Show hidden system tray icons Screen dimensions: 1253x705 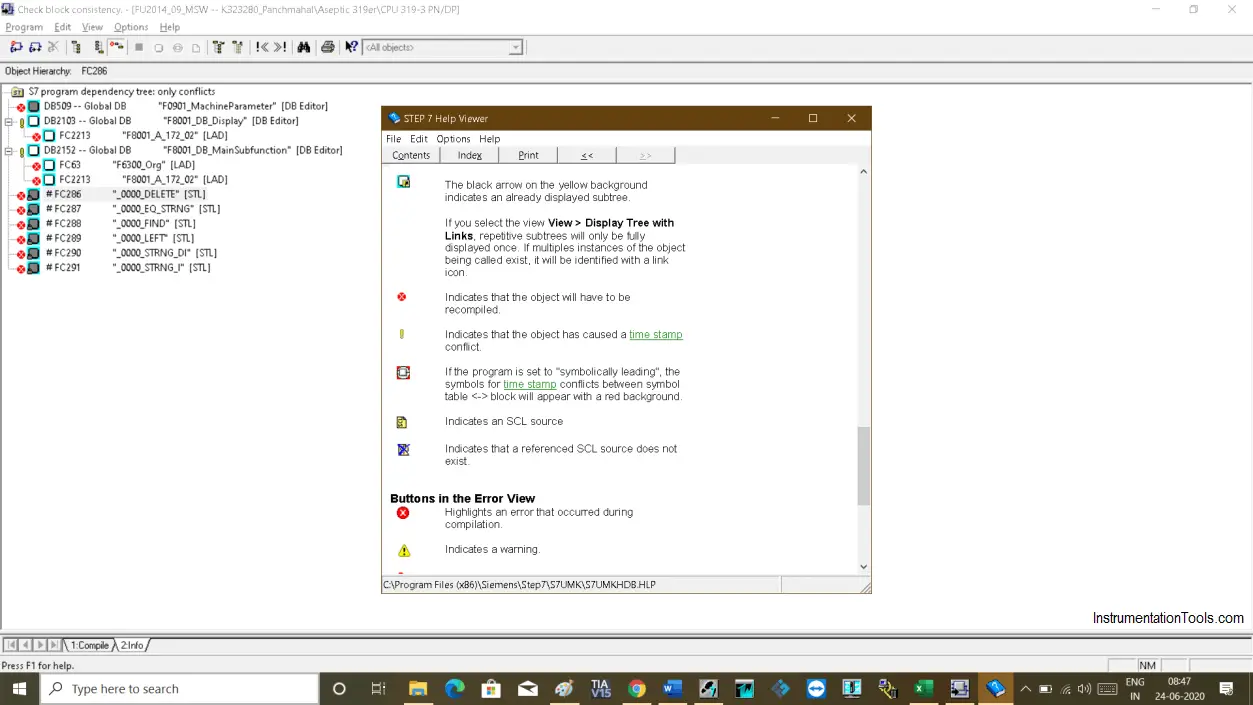pos(1025,688)
